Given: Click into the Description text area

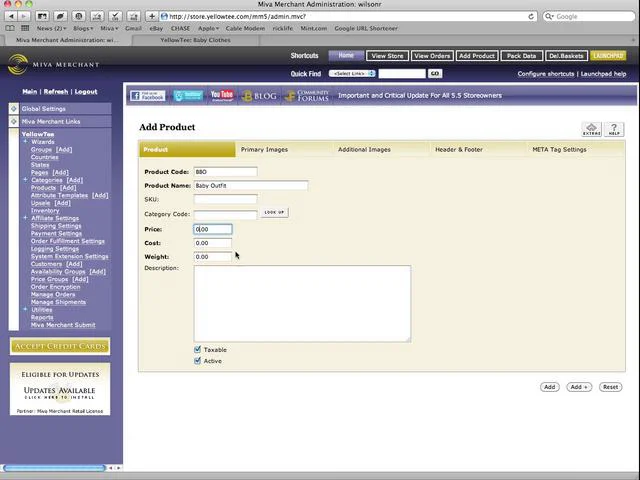Looking at the screenshot, I should coord(302,304).
